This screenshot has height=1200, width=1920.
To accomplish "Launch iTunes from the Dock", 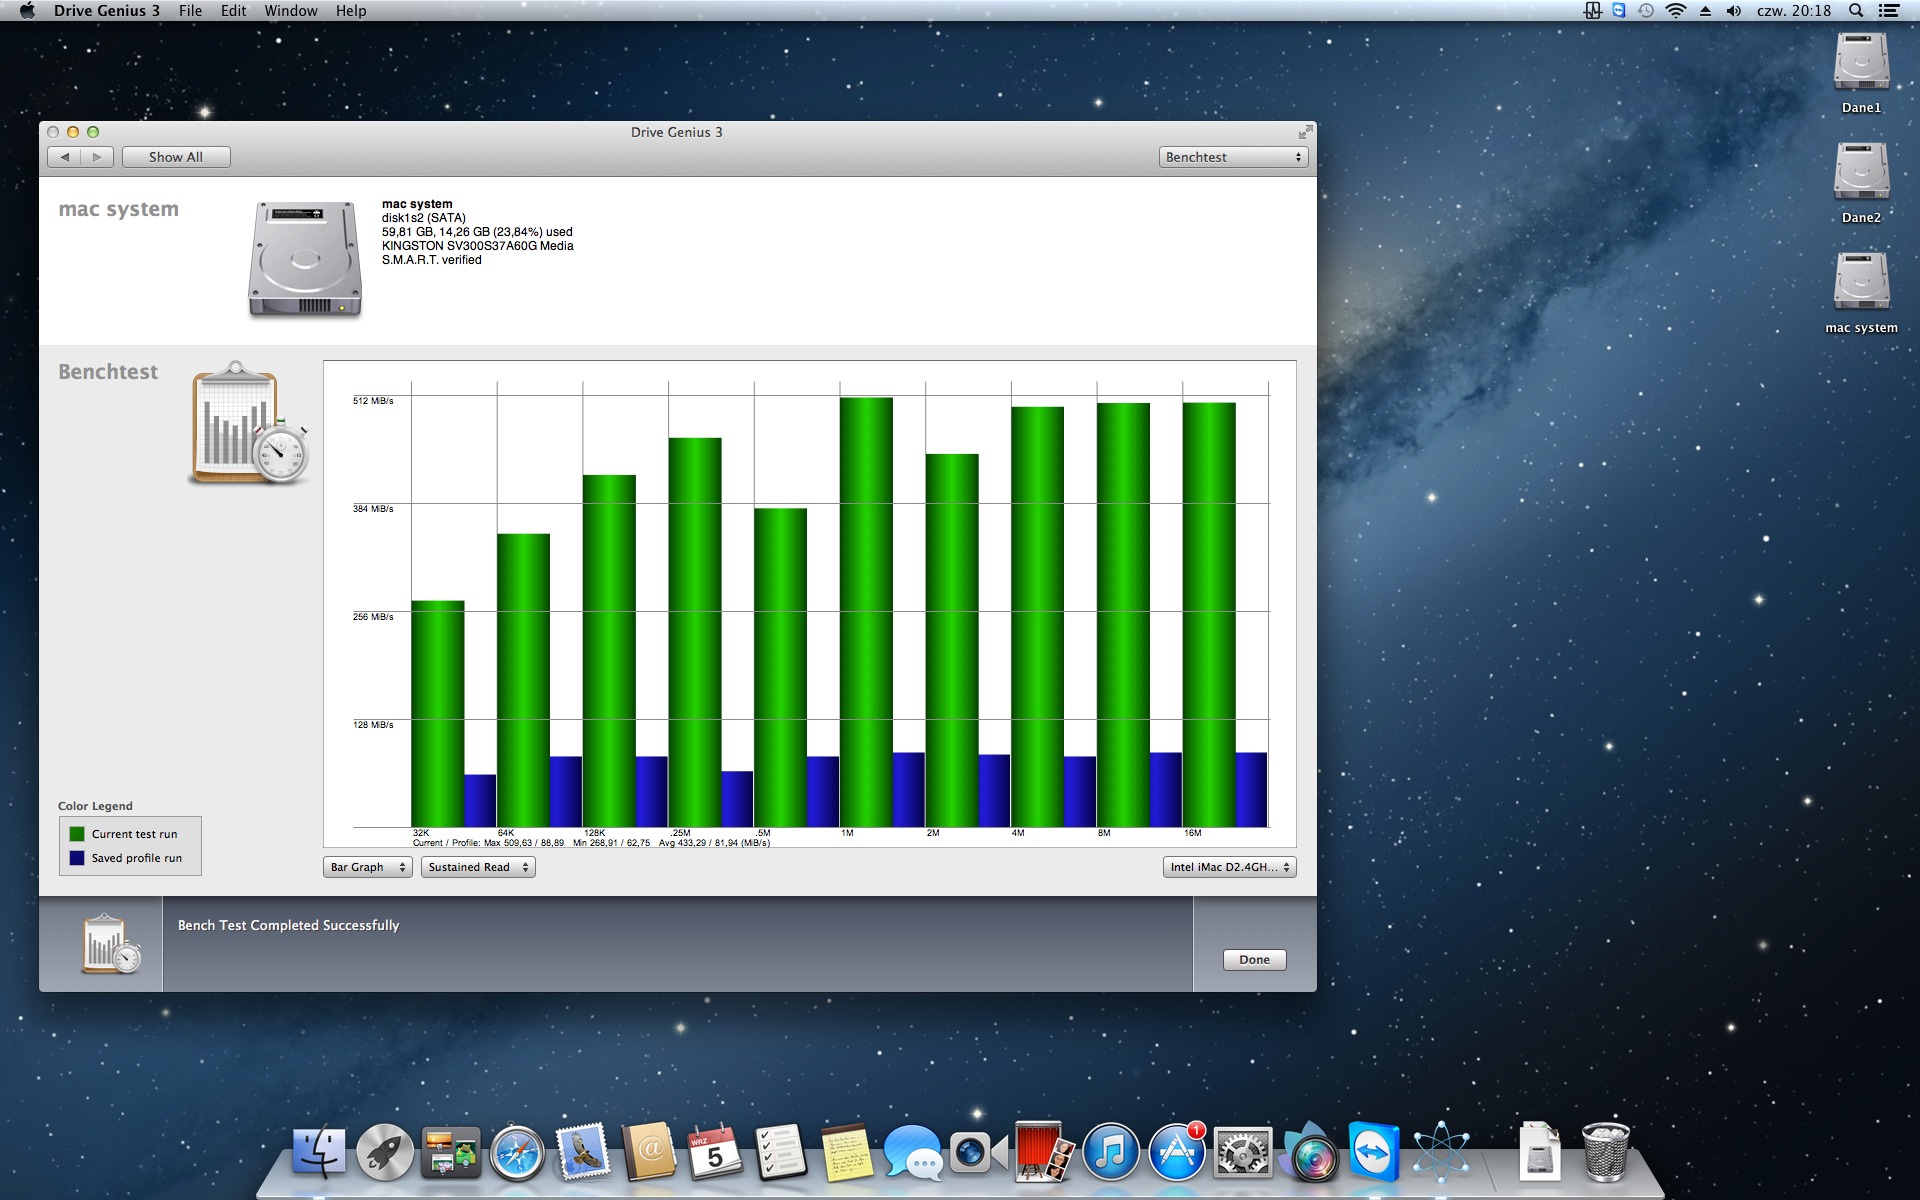I will [x=1111, y=1151].
